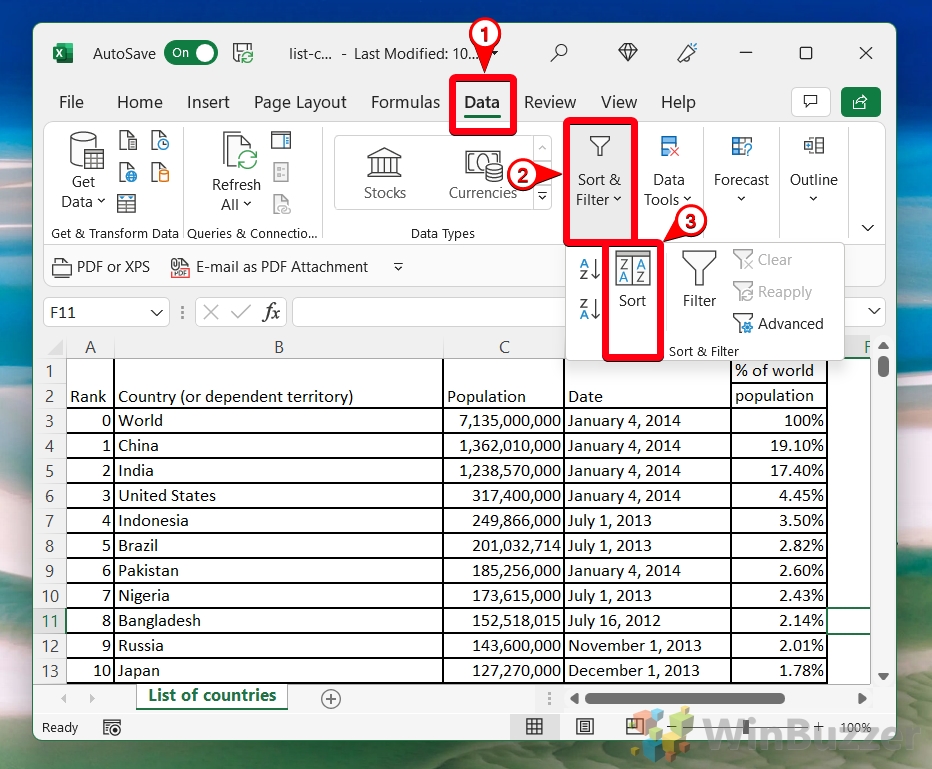Open the Advanced filter dialog
The image size is (932, 769).
tap(780, 323)
